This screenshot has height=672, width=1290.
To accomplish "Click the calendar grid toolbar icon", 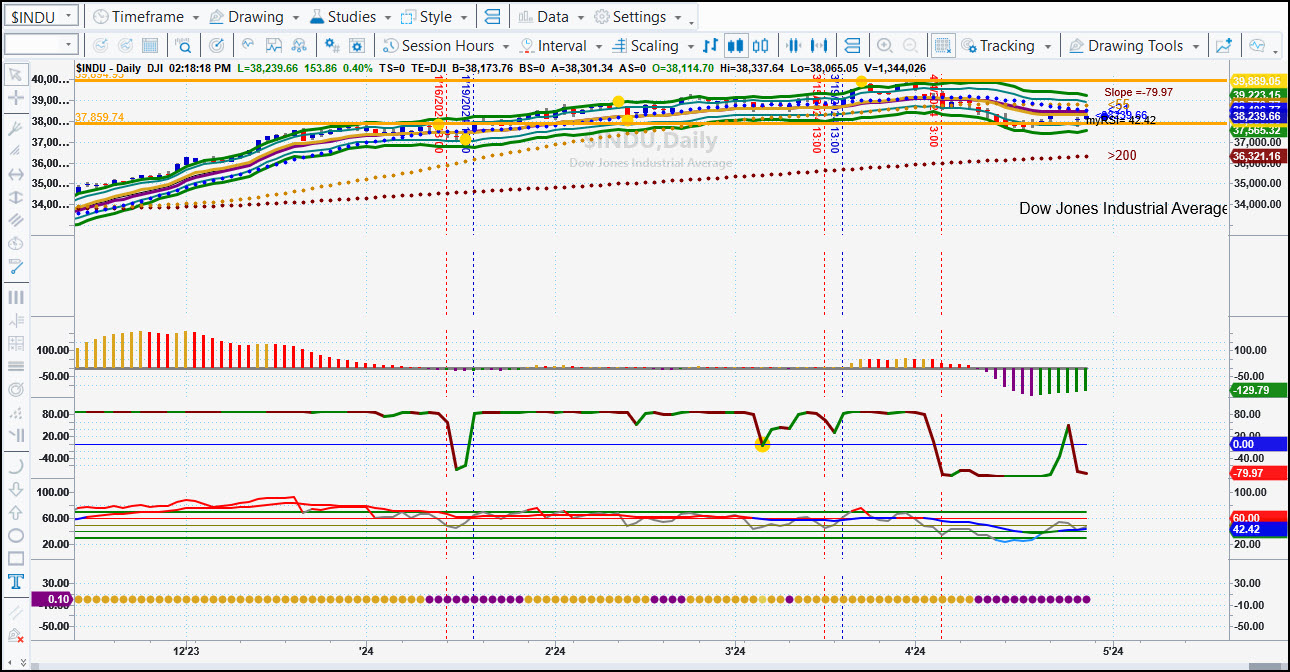I will pos(150,45).
